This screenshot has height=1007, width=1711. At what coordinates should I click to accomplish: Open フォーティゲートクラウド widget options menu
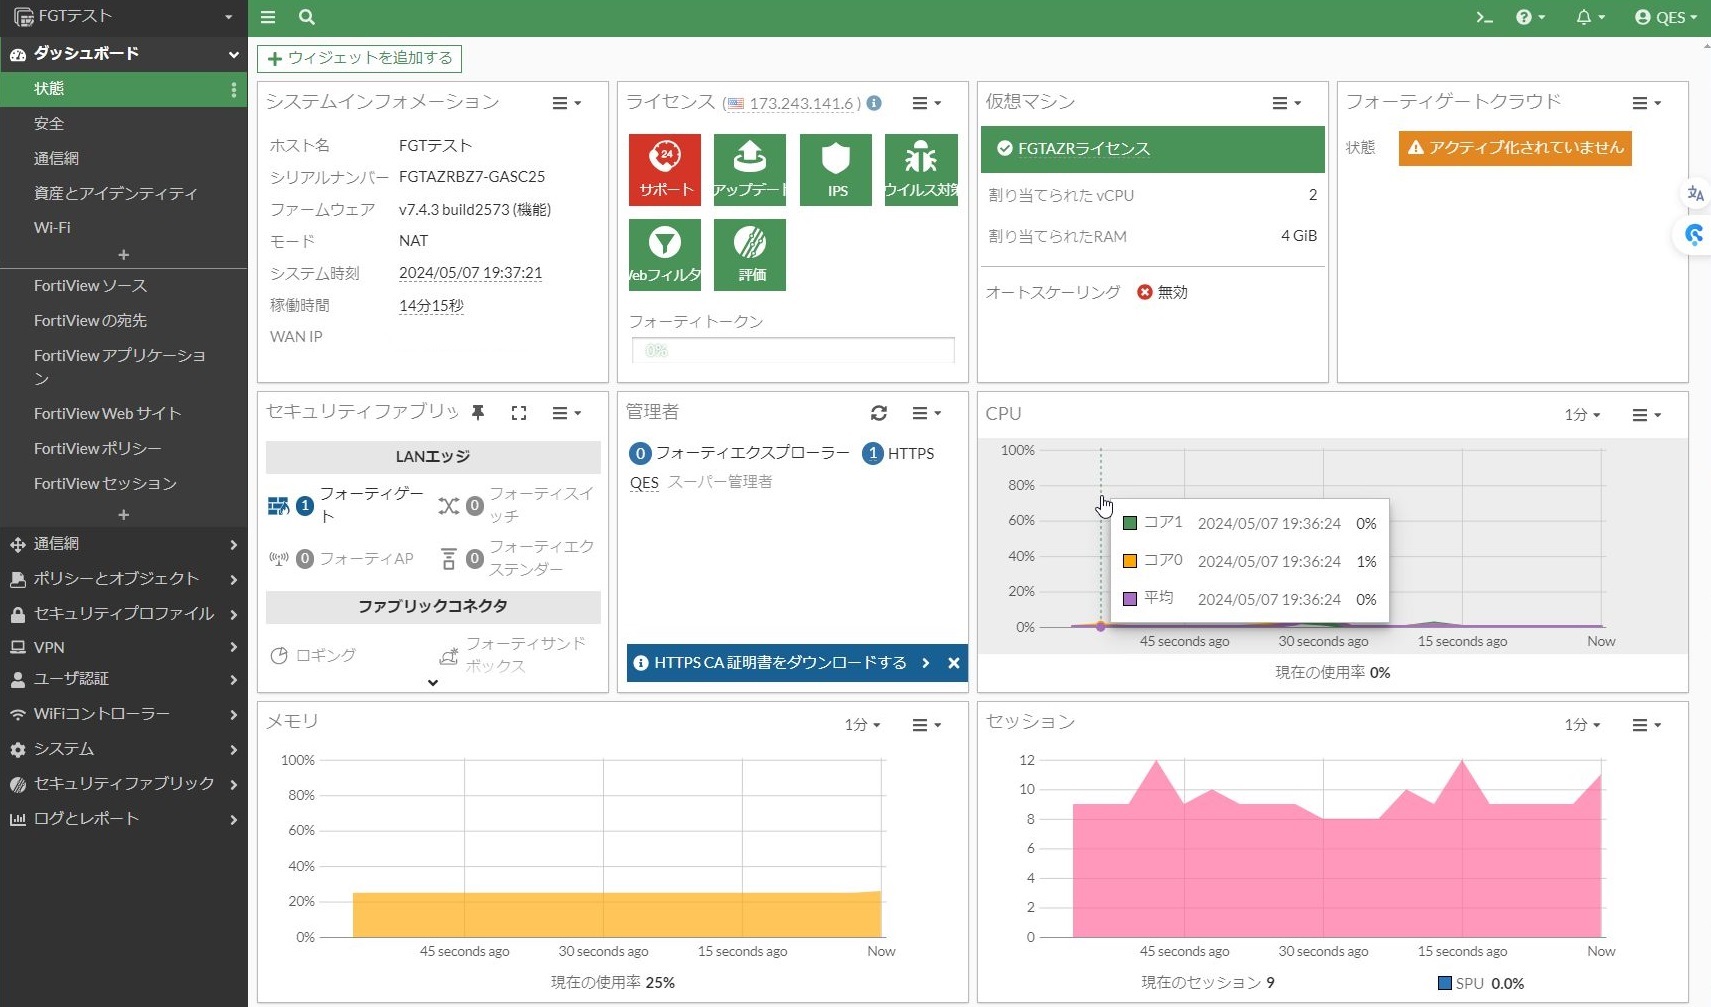(1646, 103)
